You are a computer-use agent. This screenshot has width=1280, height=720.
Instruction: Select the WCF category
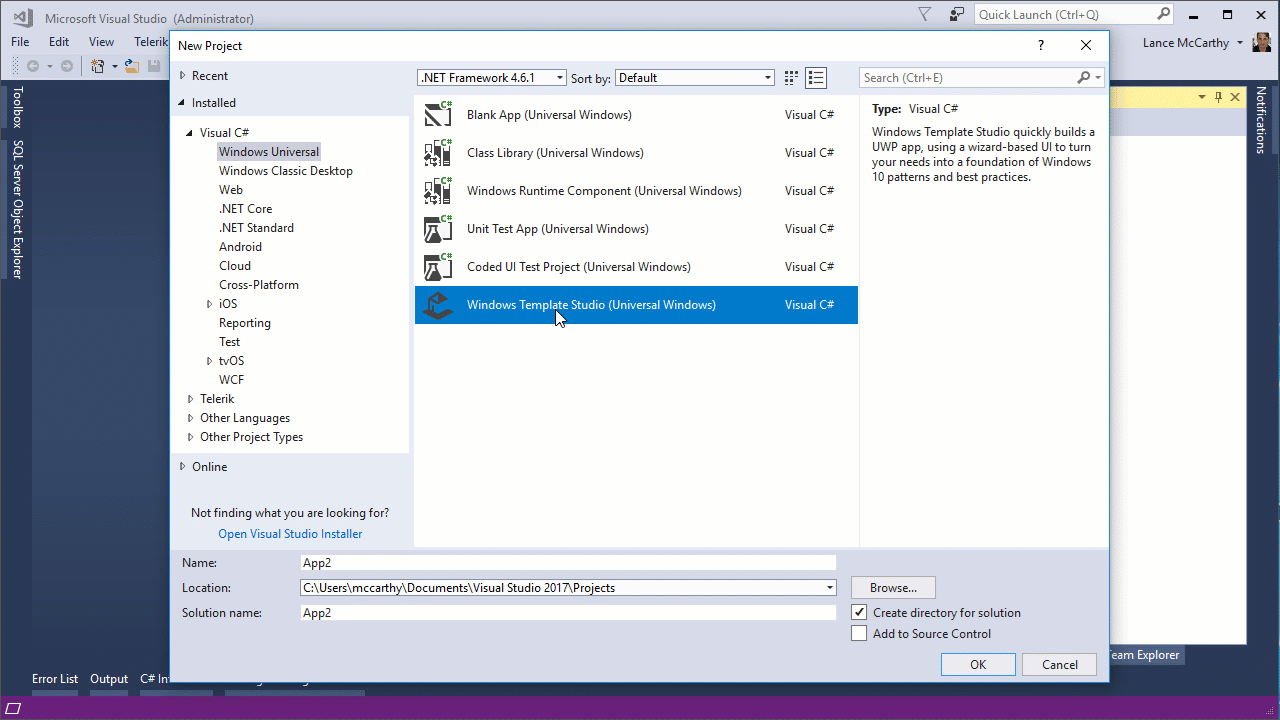click(x=232, y=380)
